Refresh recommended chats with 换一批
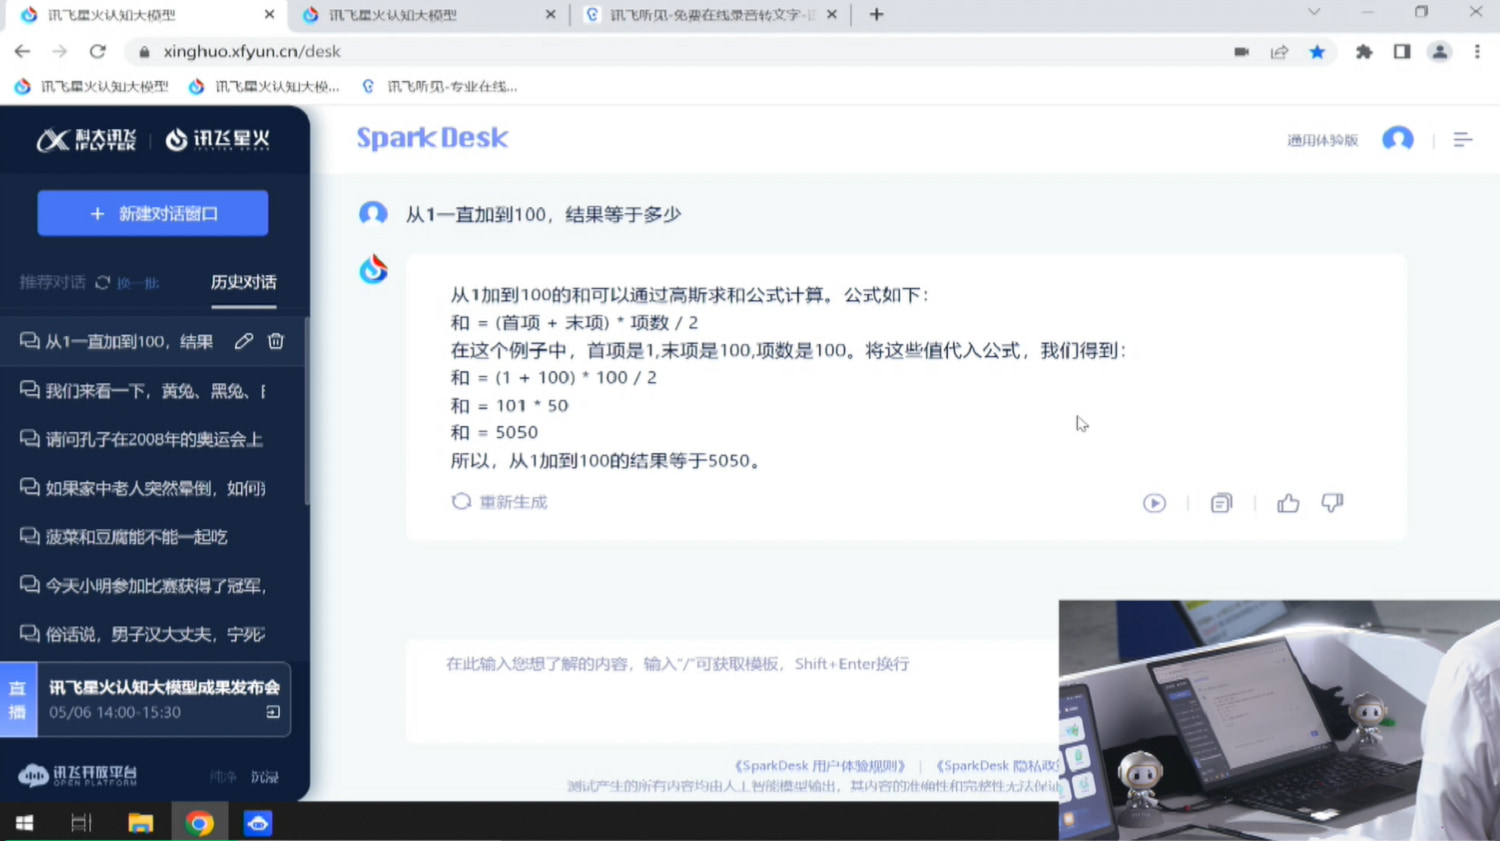Viewport: 1500px width, 841px height. tap(128, 283)
